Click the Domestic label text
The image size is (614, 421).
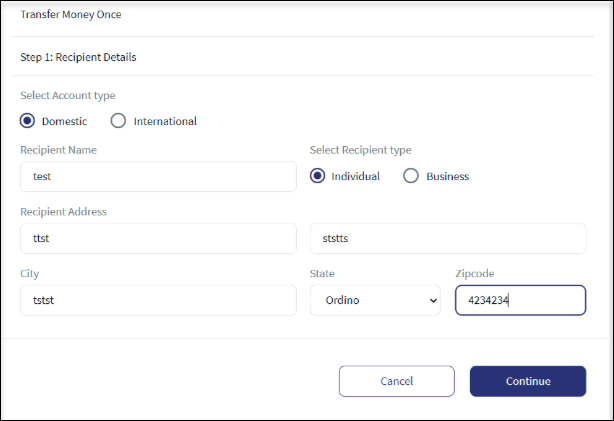click(64, 121)
